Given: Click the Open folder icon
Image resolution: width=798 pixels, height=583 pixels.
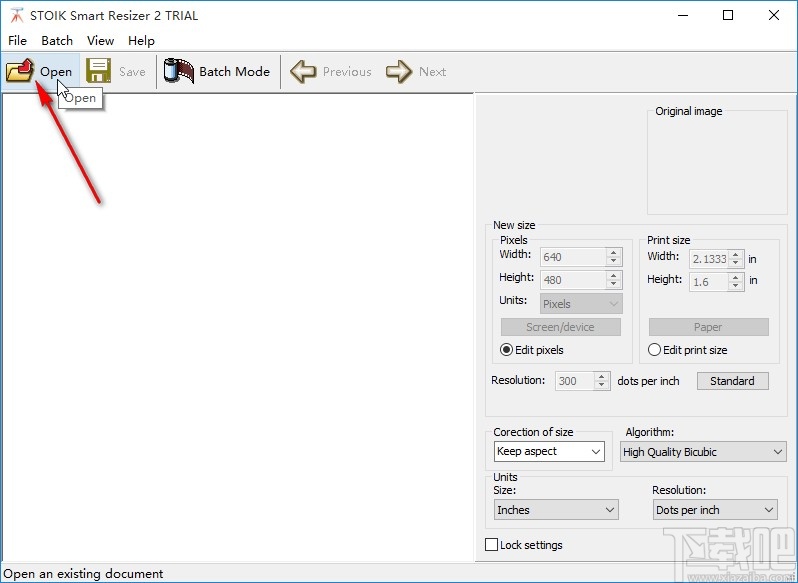Looking at the screenshot, I should pyautogui.click(x=20, y=71).
